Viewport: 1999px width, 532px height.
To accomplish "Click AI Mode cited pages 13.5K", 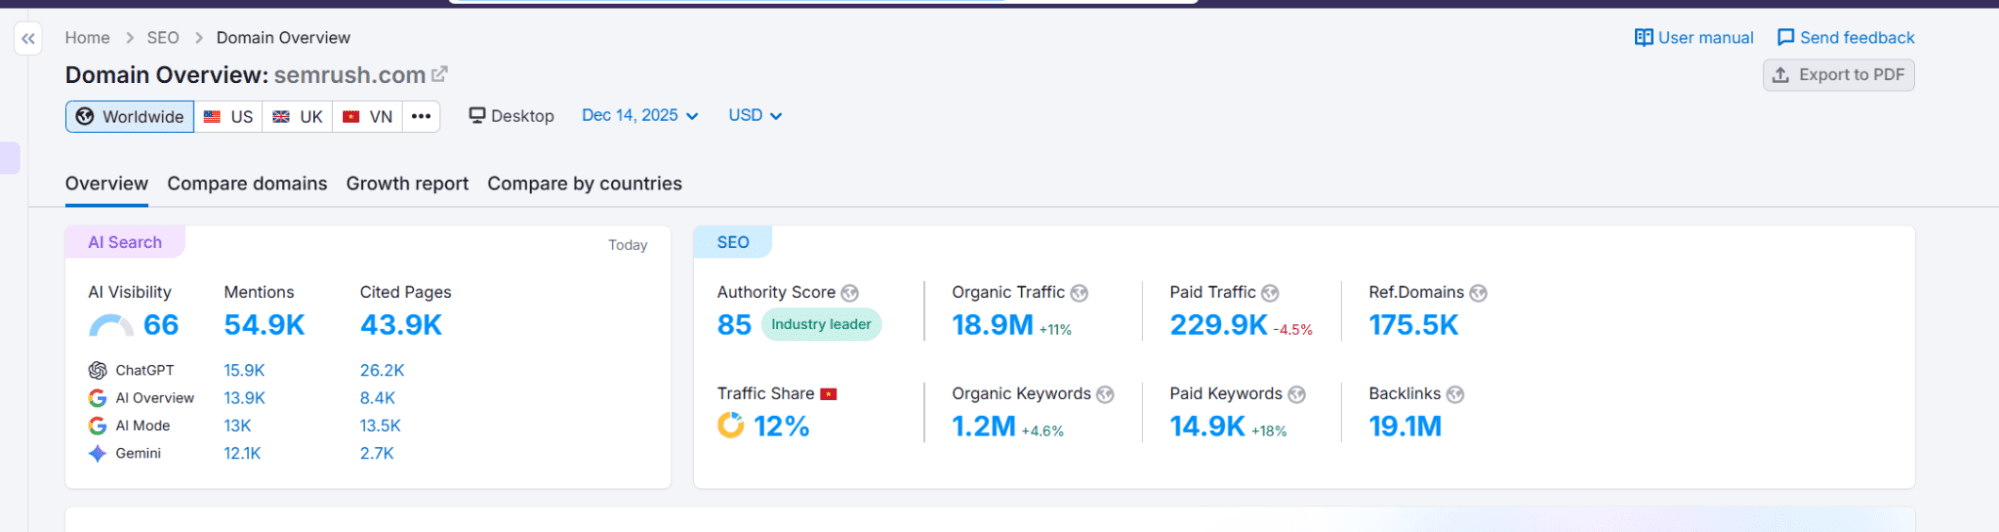I will coord(380,426).
